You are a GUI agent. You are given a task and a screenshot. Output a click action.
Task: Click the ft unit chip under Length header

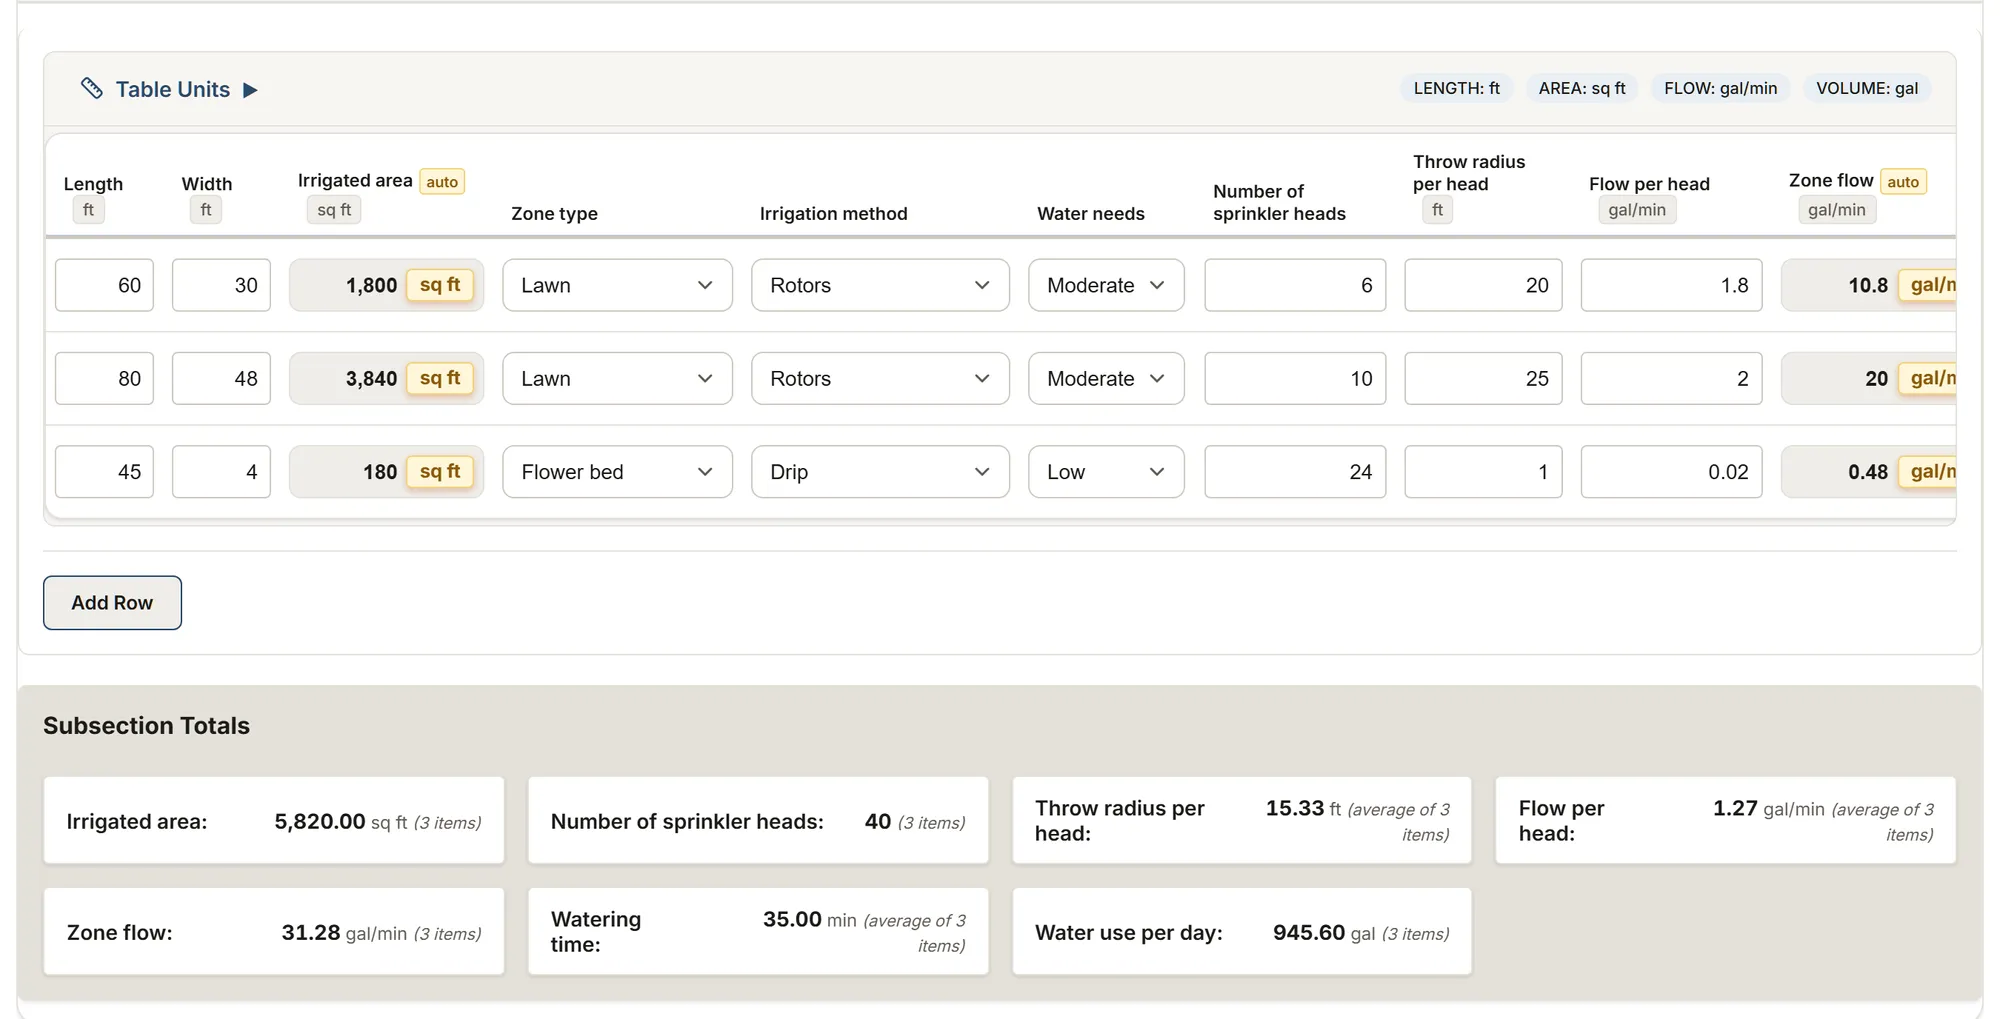(88, 210)
